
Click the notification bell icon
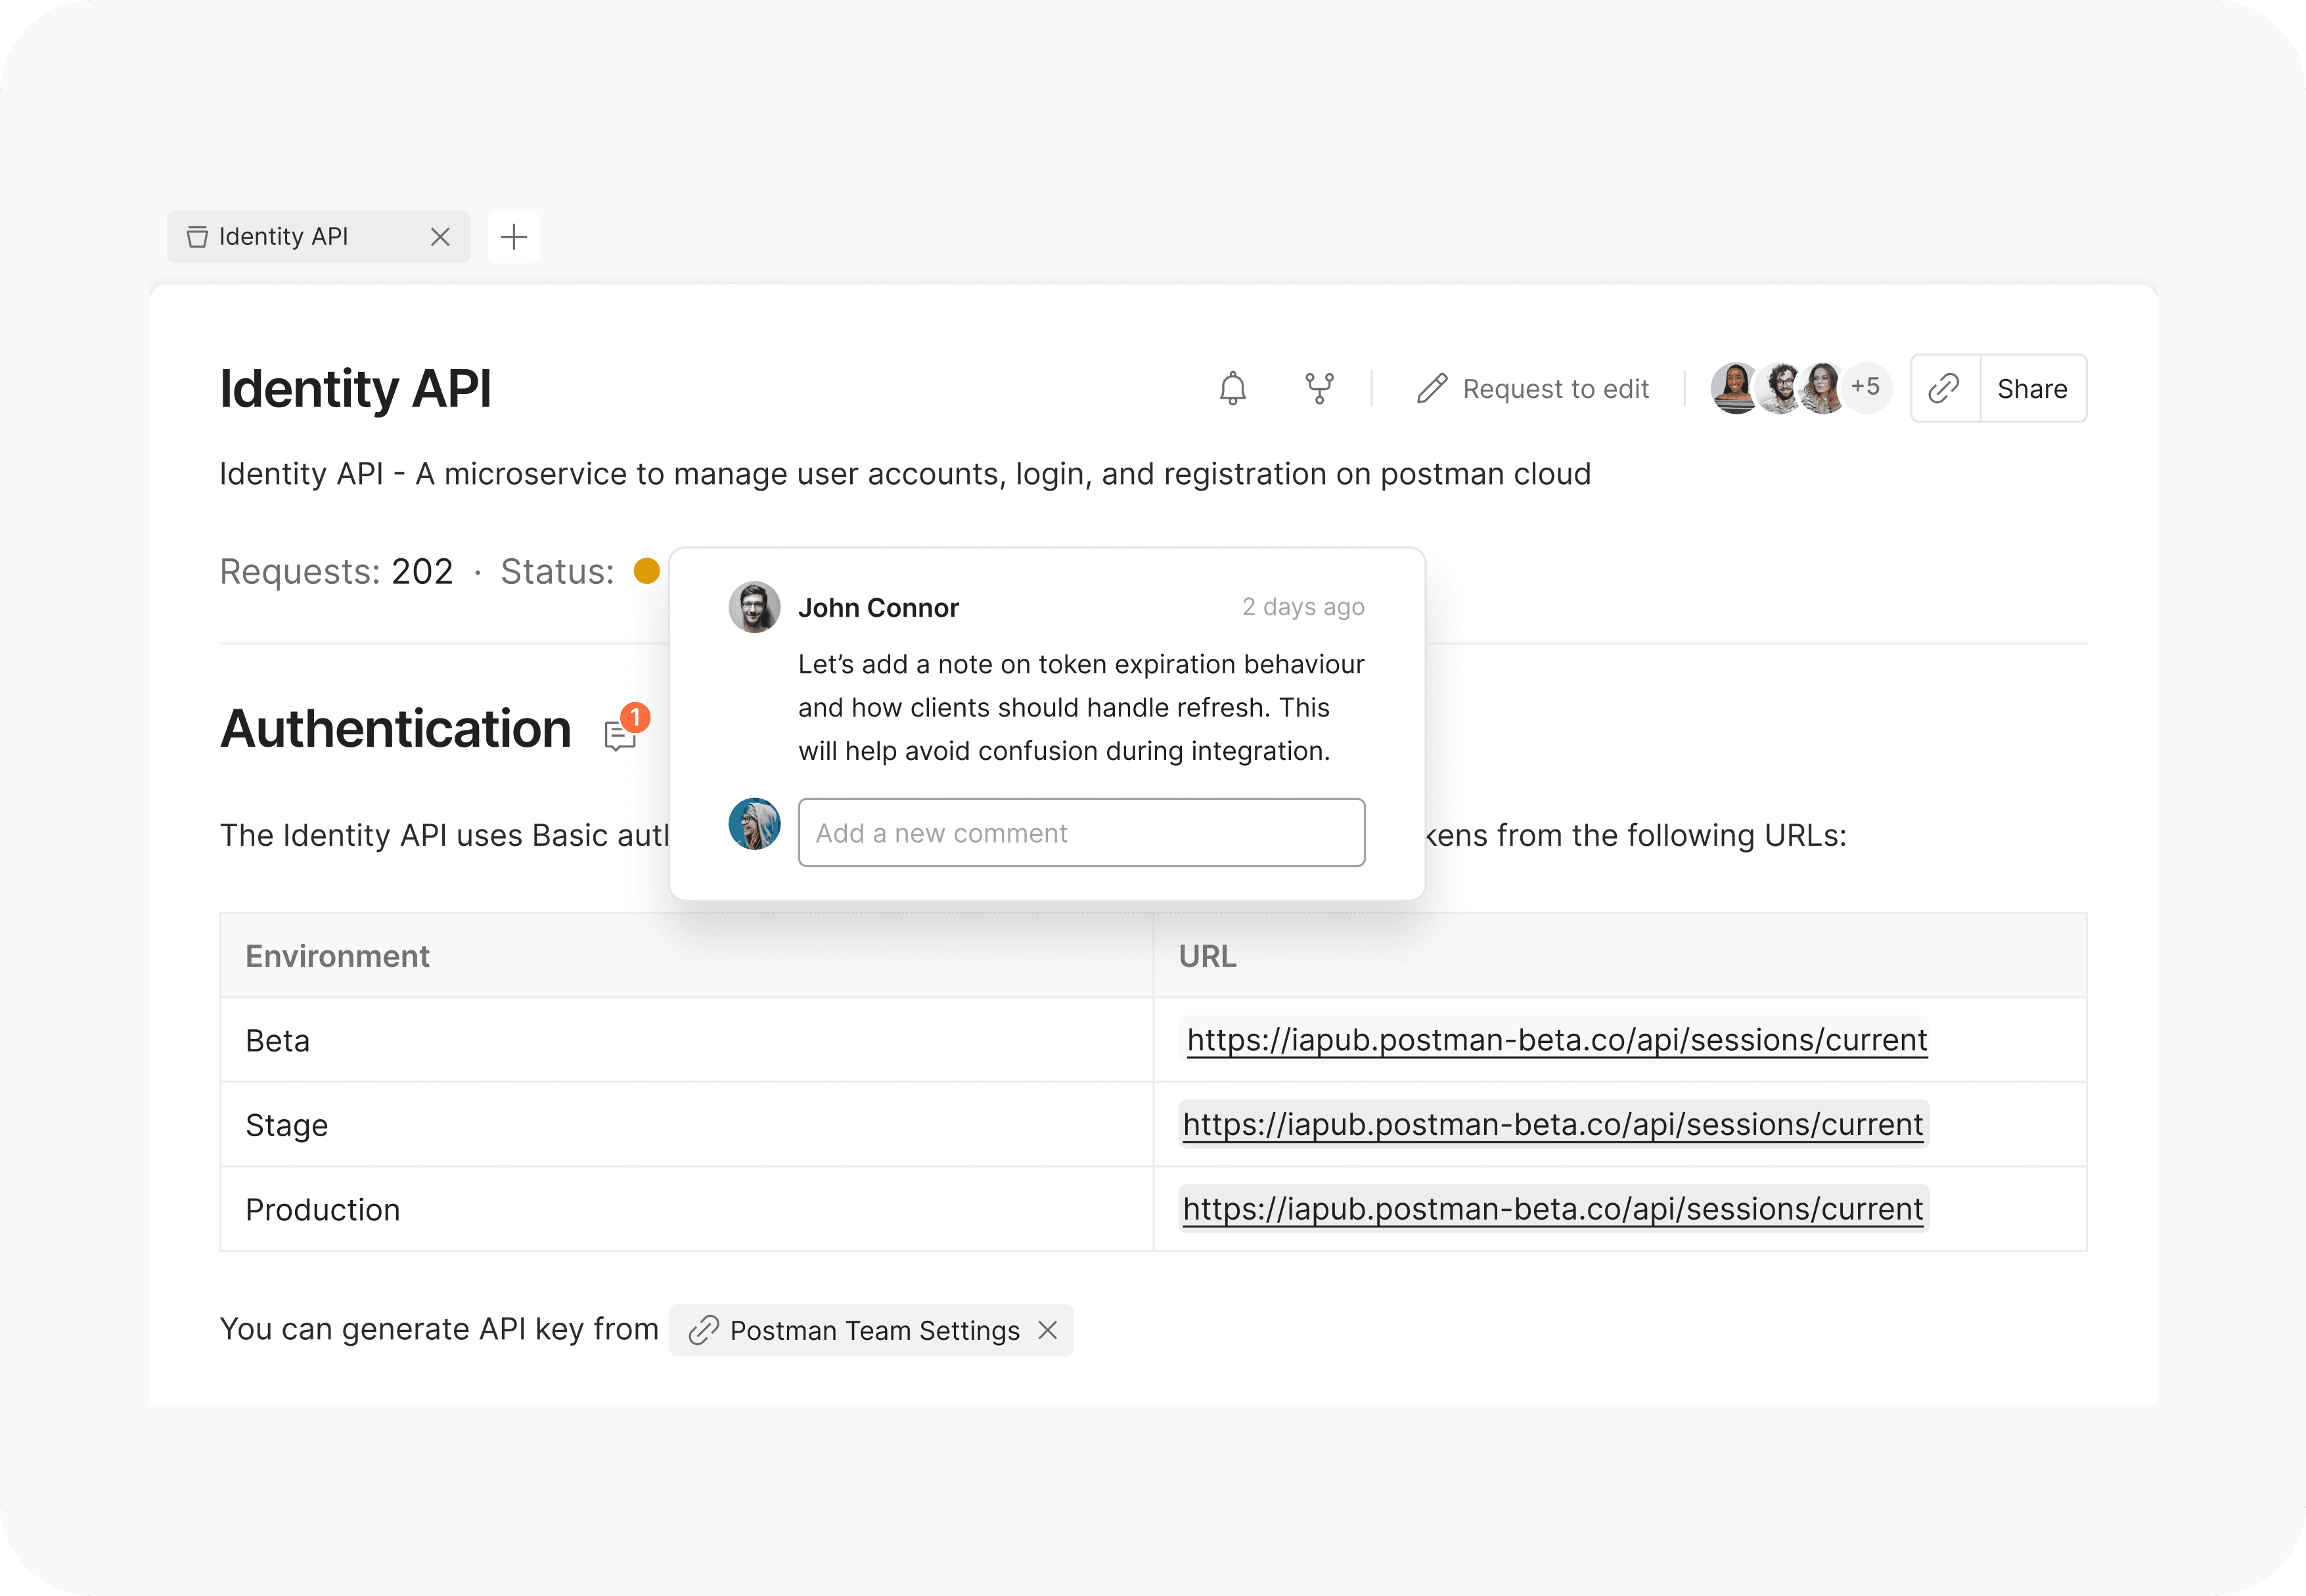pos(1232,388)
